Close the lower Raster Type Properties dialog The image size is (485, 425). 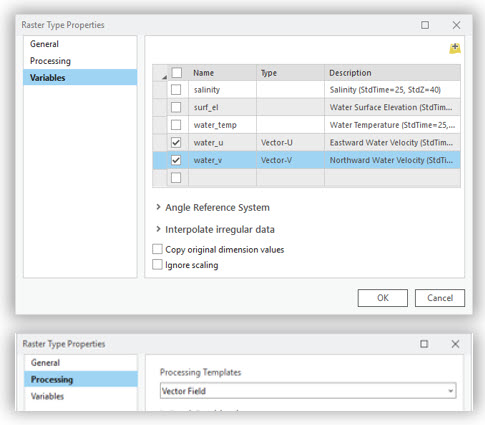[x=455, y=344]
